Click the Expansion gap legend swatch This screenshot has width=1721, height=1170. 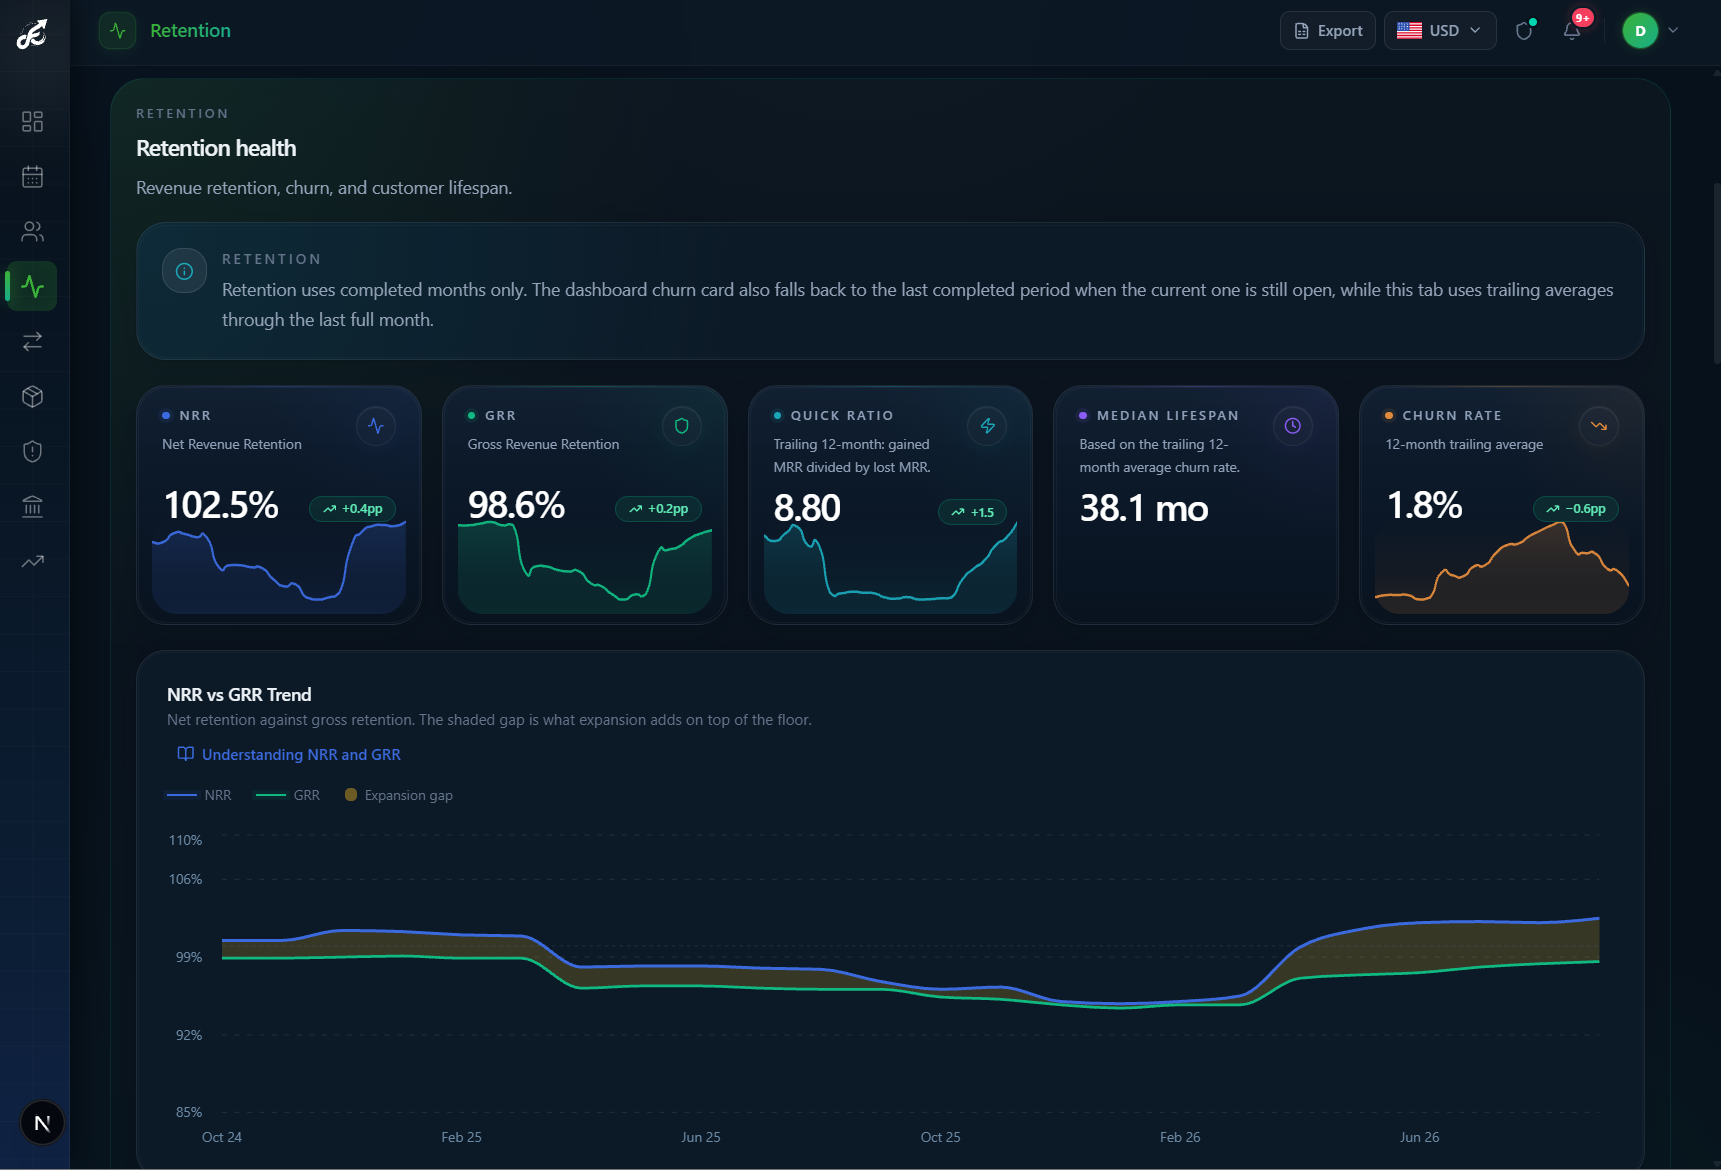pyautogui.click(x=351, y=795)
